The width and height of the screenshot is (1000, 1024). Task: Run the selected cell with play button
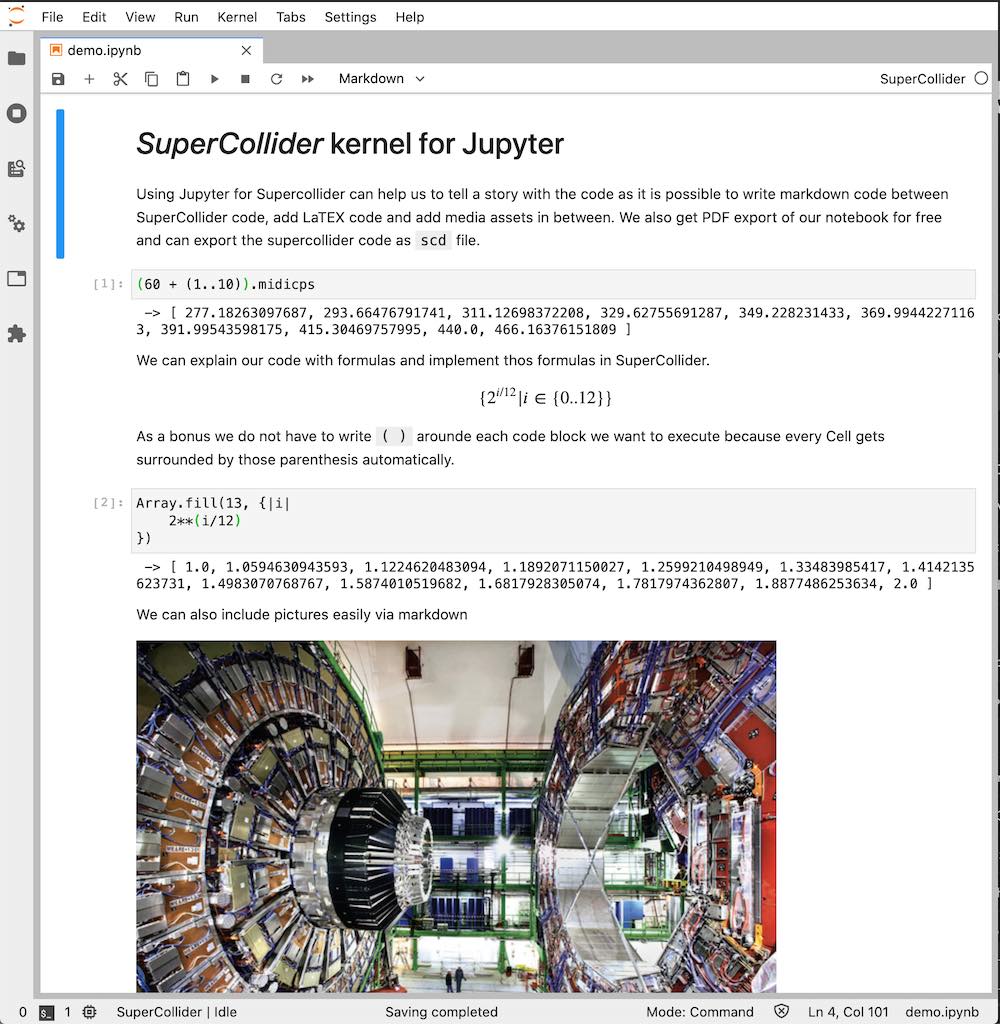click(214, 79)
